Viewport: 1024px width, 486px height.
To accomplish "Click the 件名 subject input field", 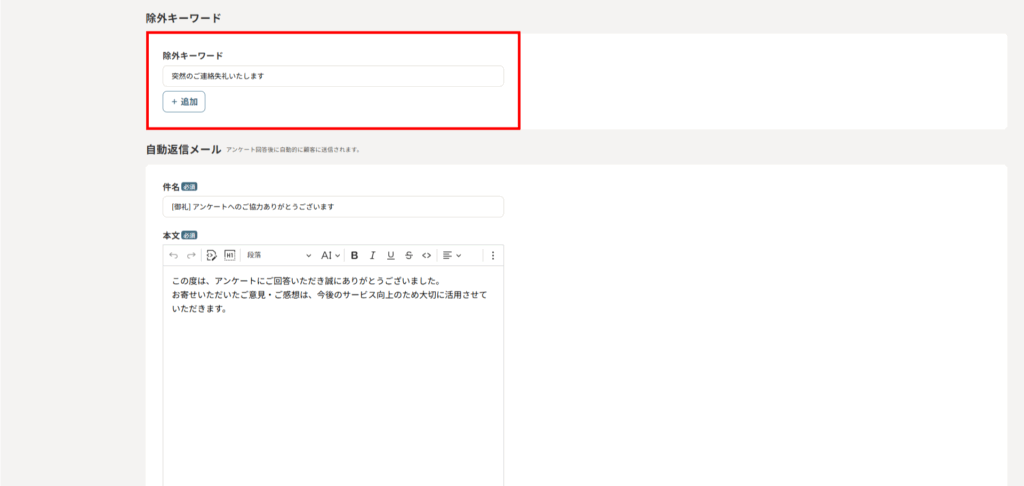I will (x=333, y=207).
